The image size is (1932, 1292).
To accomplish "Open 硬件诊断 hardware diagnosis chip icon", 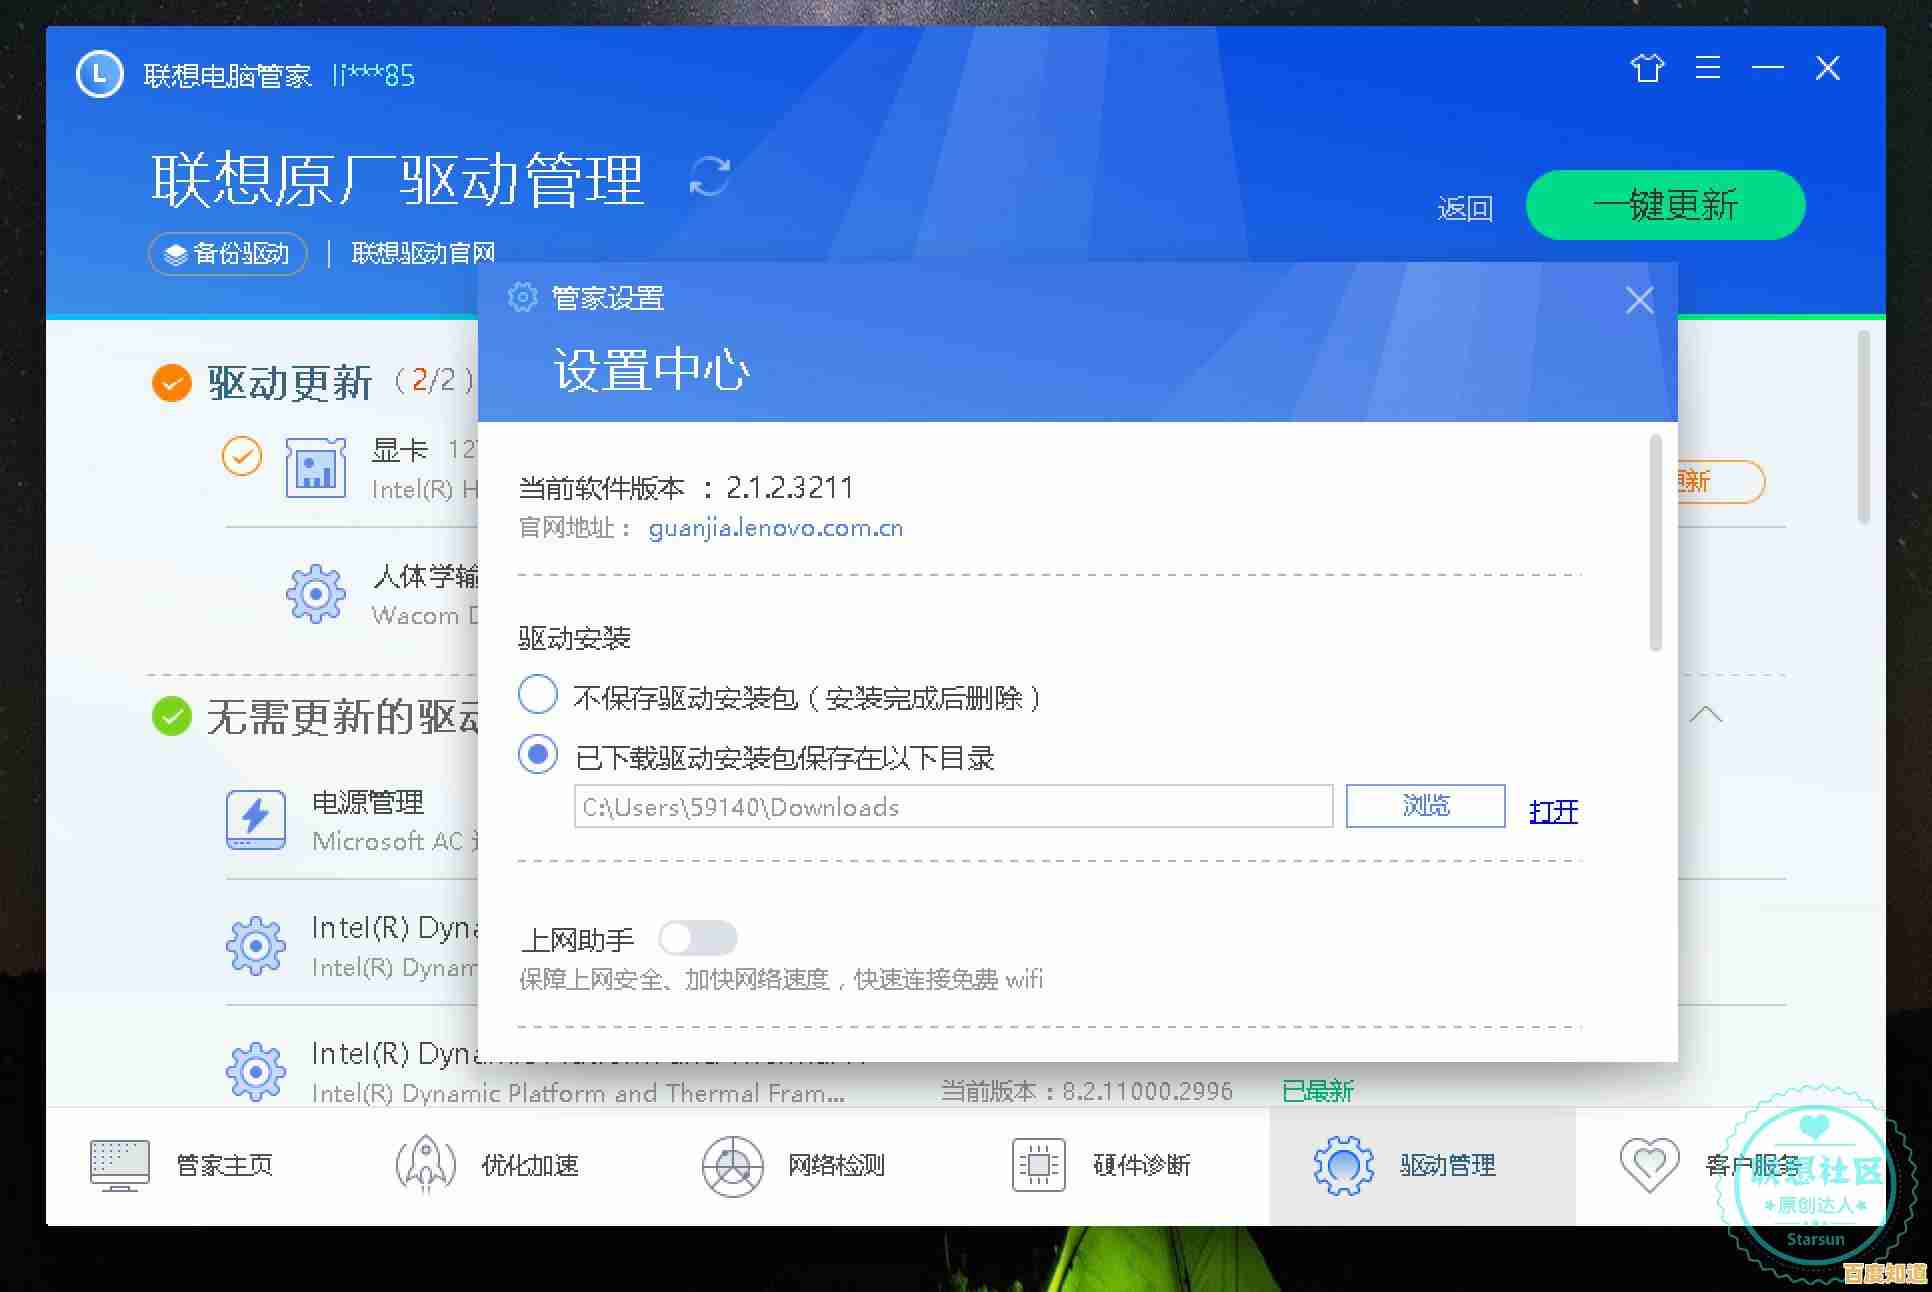I will (x=1037, y=1164).
